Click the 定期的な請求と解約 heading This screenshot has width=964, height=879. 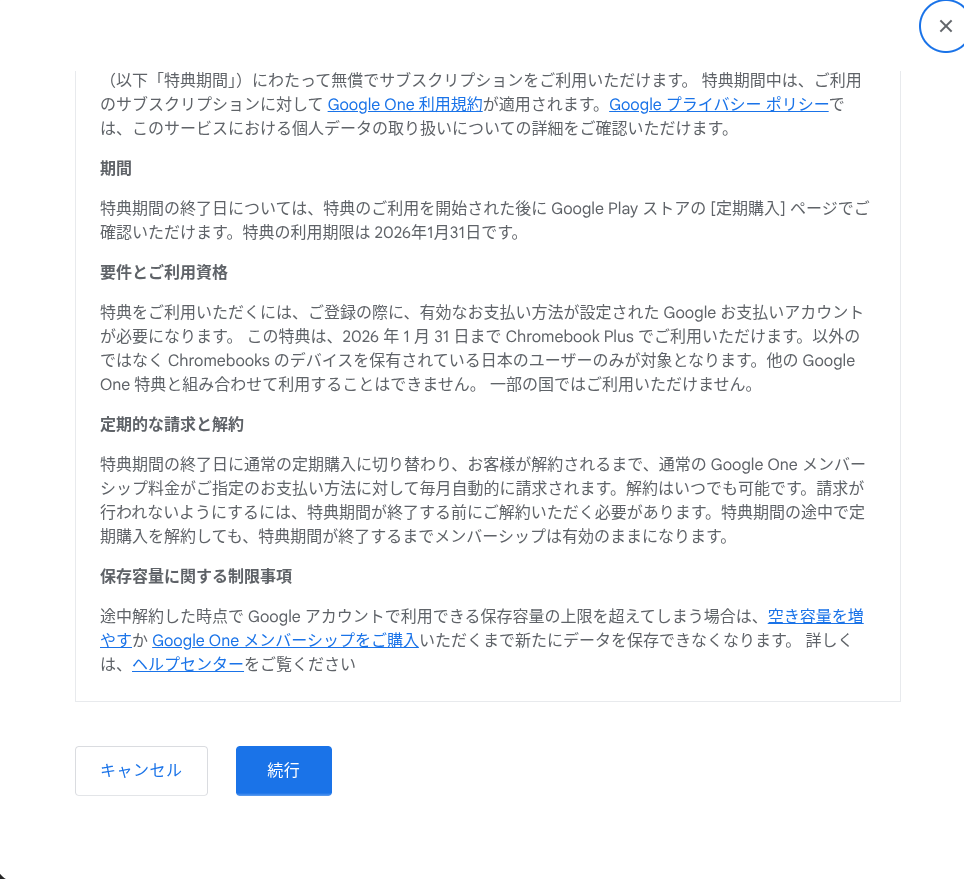pos(172,424)
